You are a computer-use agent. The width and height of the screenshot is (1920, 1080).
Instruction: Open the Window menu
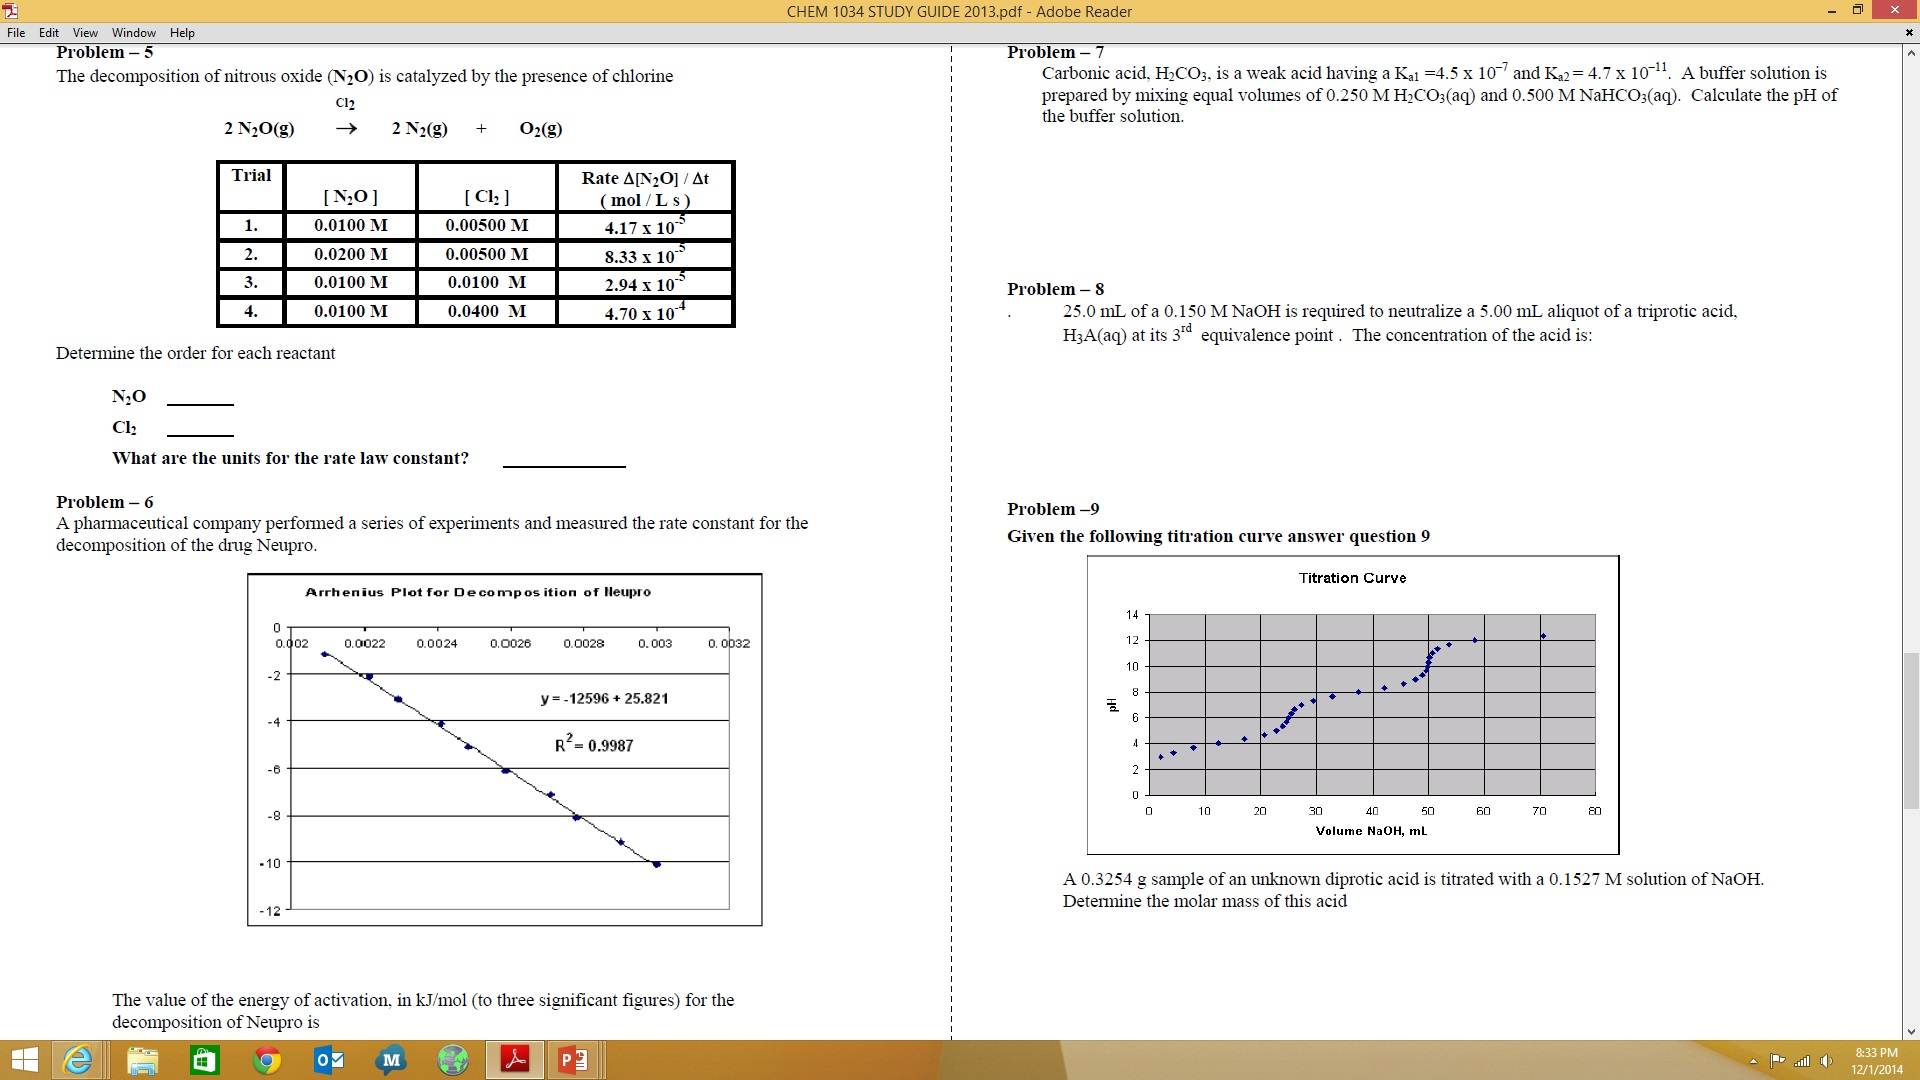coord(133,33)
